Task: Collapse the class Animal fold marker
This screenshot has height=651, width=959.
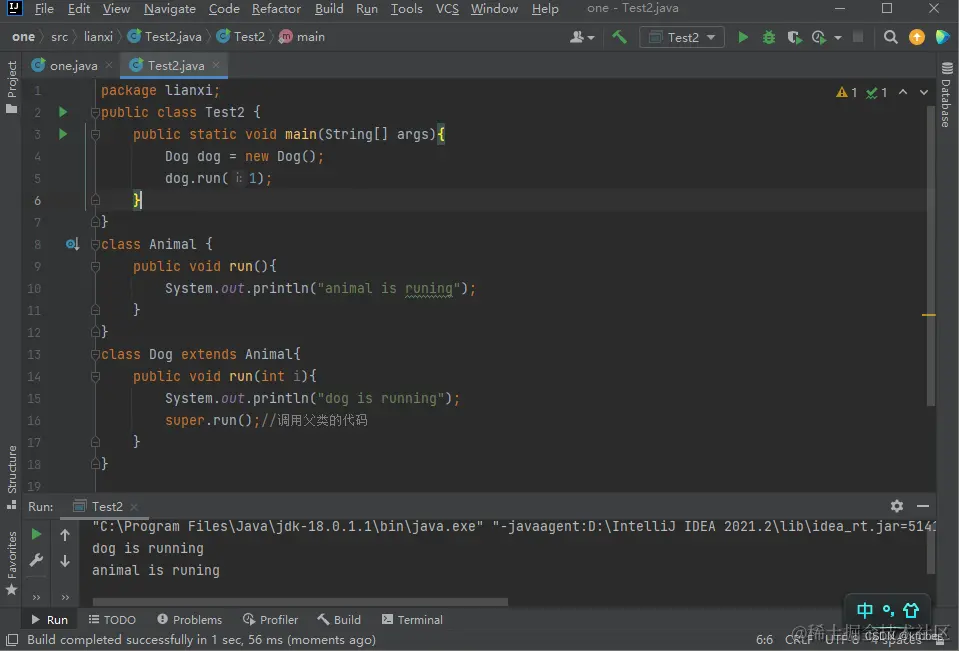Action: 95,245
